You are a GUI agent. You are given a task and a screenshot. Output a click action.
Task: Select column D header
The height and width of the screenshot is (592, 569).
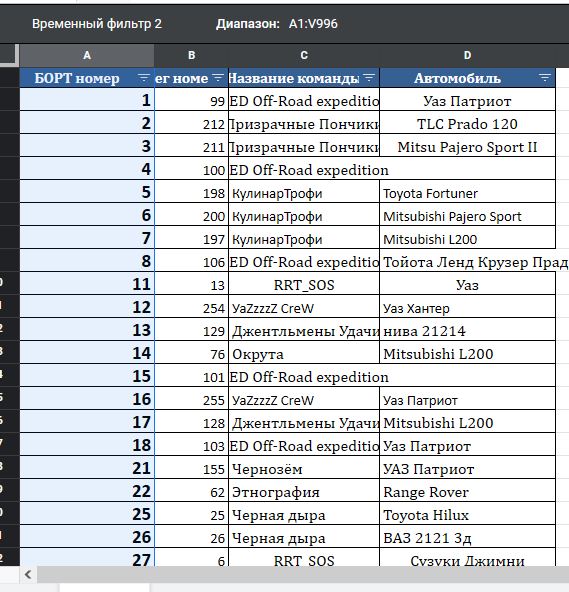click(x=467, y=56)
